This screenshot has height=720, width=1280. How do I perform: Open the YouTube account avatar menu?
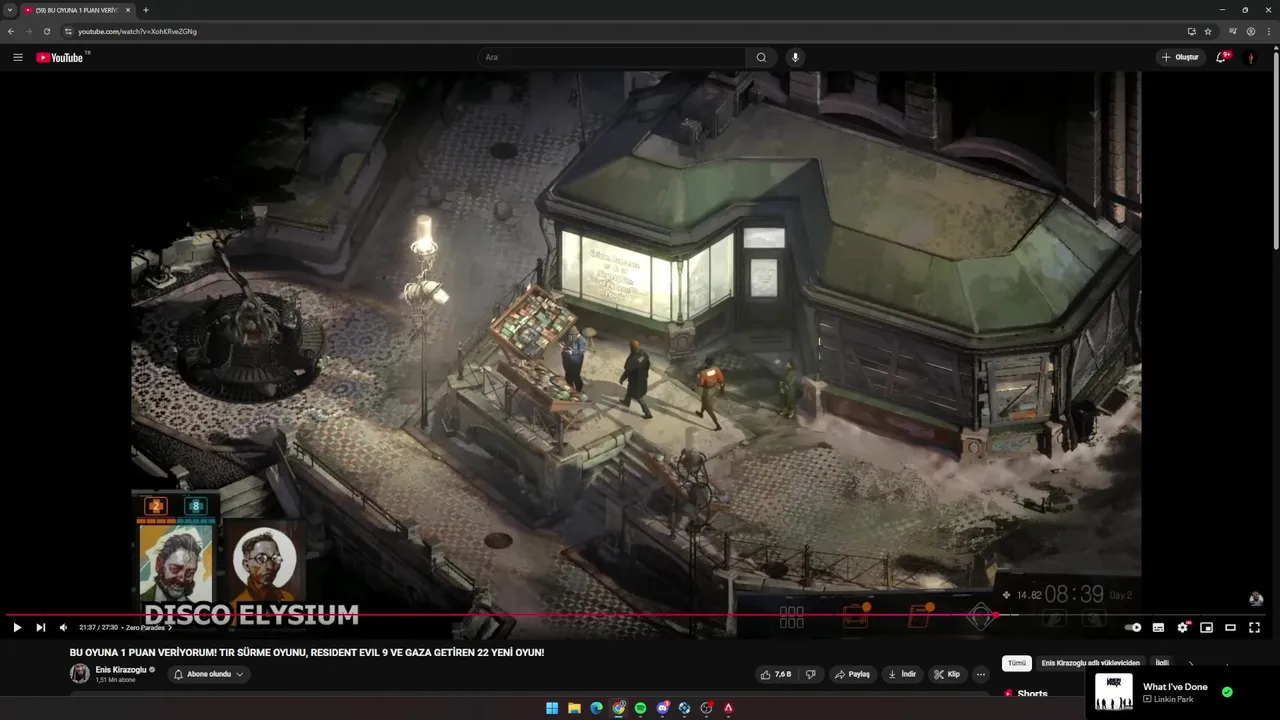click(1250, 57)
